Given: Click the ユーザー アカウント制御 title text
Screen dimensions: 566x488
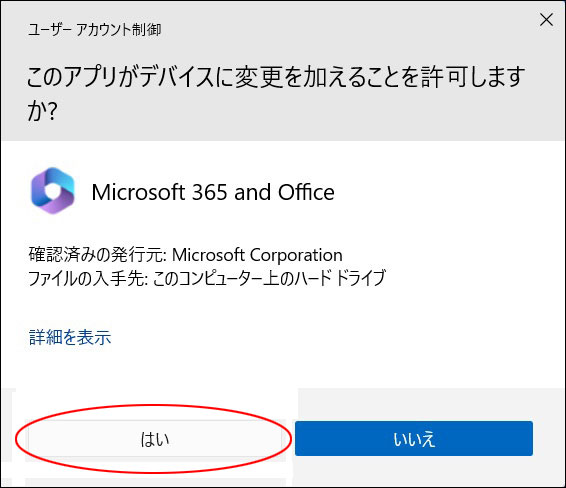Looking at the screenshot, I should 95,30.
